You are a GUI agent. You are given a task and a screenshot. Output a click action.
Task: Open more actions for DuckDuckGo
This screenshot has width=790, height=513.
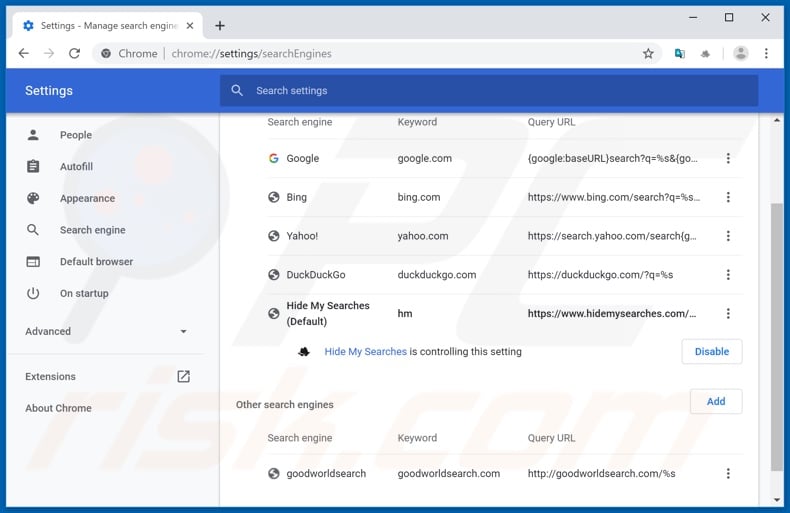[728, 275]
